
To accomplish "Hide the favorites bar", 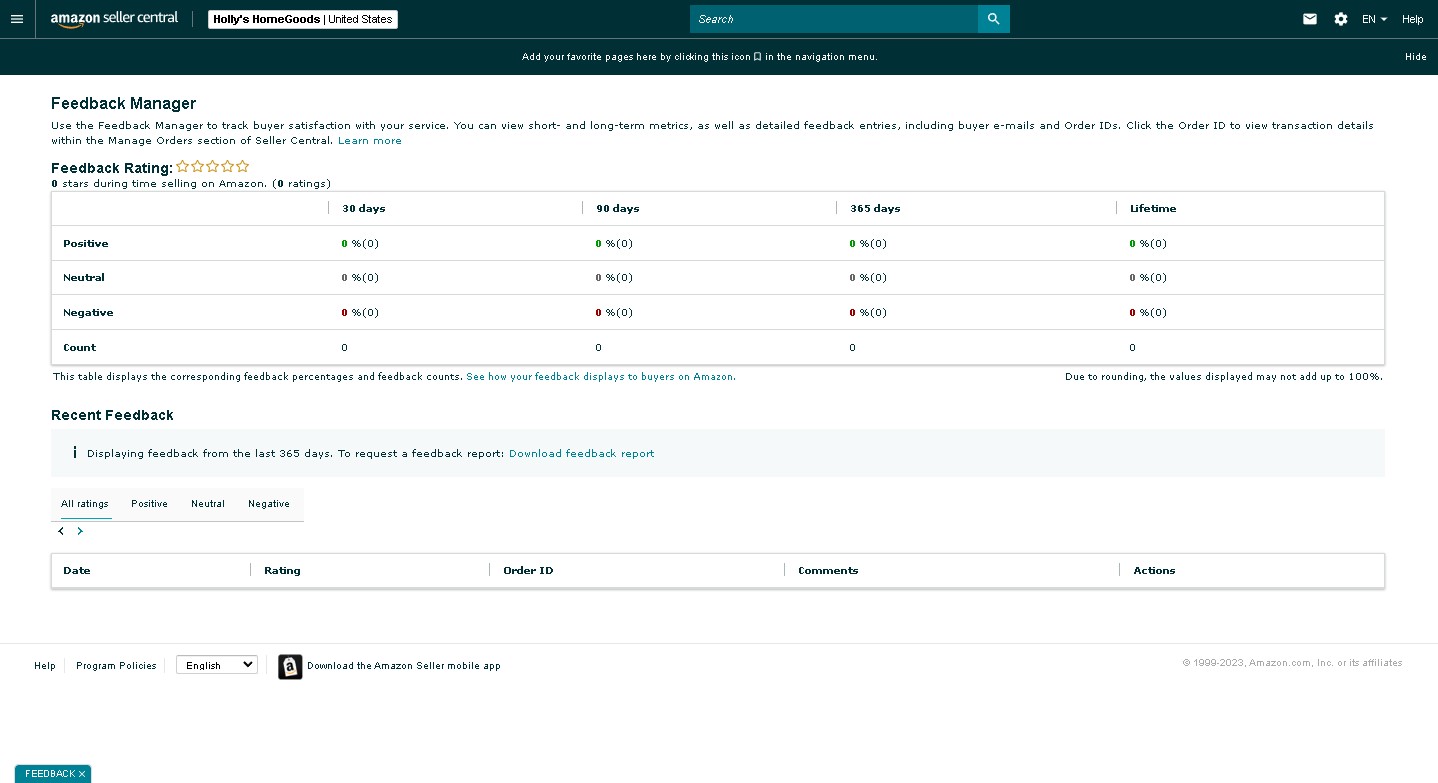I will tap(1415, 57).
